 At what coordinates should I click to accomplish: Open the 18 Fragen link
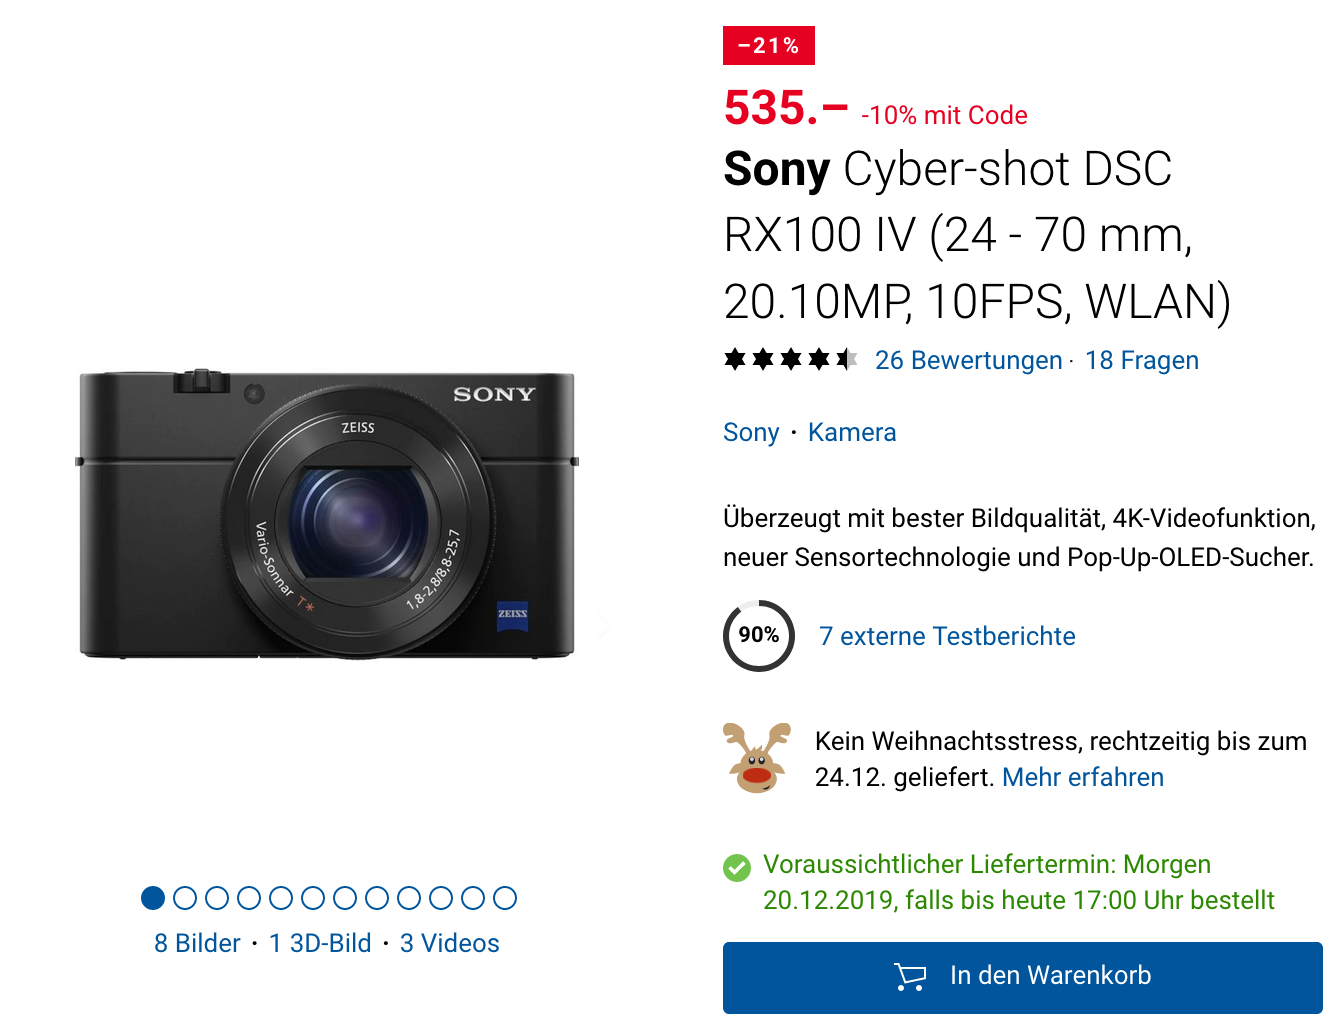point(1141,360)
